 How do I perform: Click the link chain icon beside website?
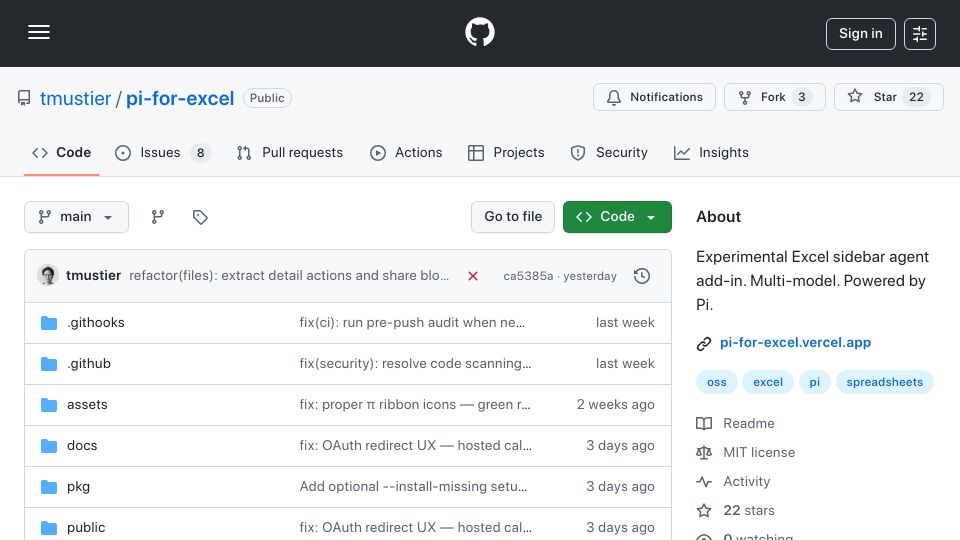[704, 343]
